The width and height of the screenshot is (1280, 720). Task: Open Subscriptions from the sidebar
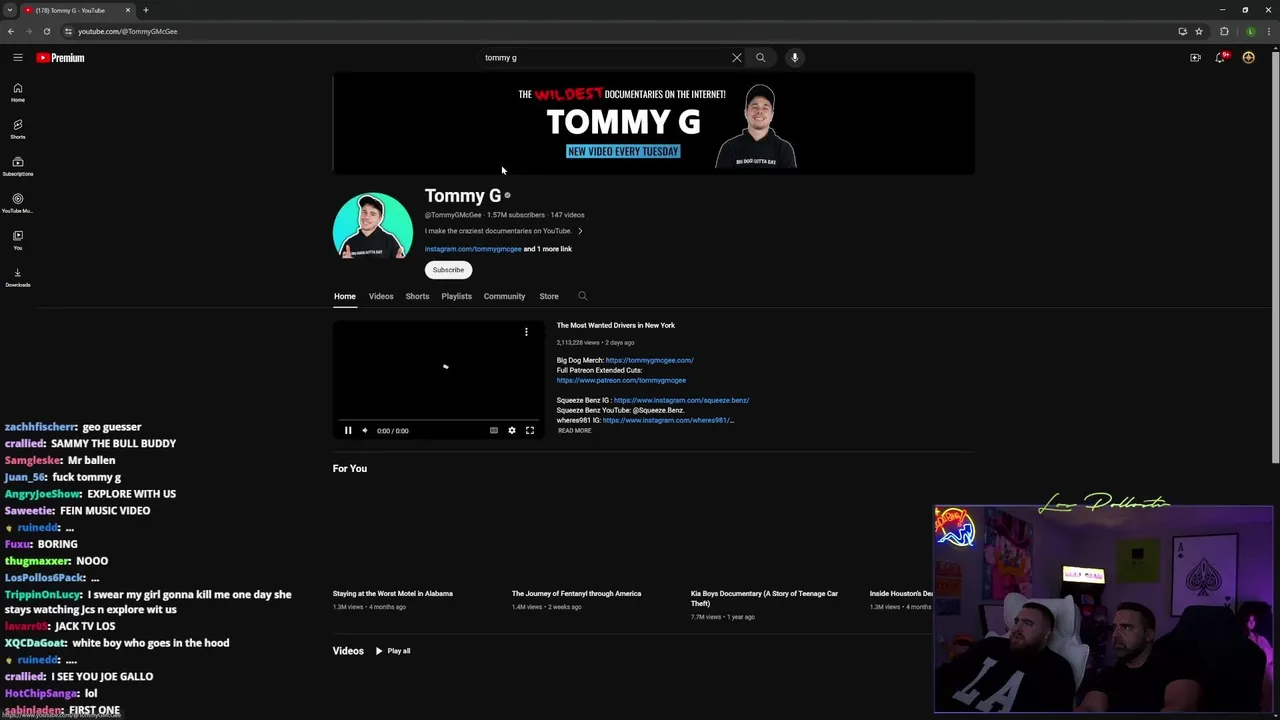18,166
